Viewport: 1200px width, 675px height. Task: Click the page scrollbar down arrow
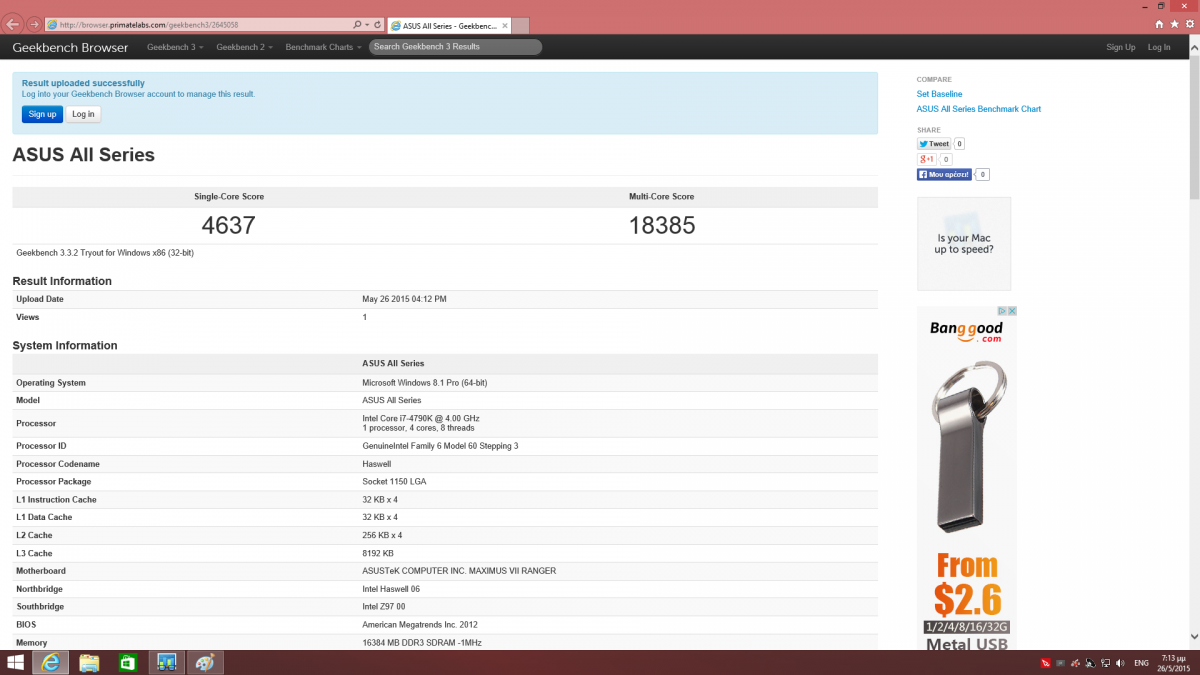coord(1194,637)
